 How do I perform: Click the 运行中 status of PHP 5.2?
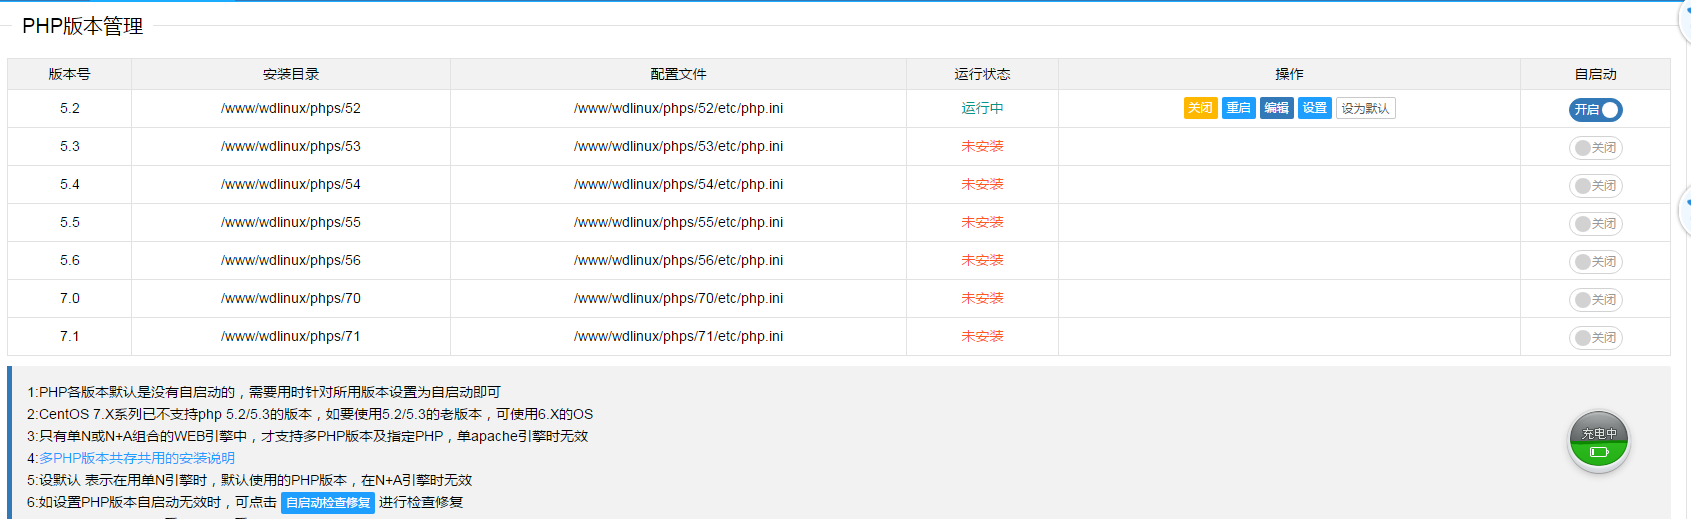[x=982, y=108]
